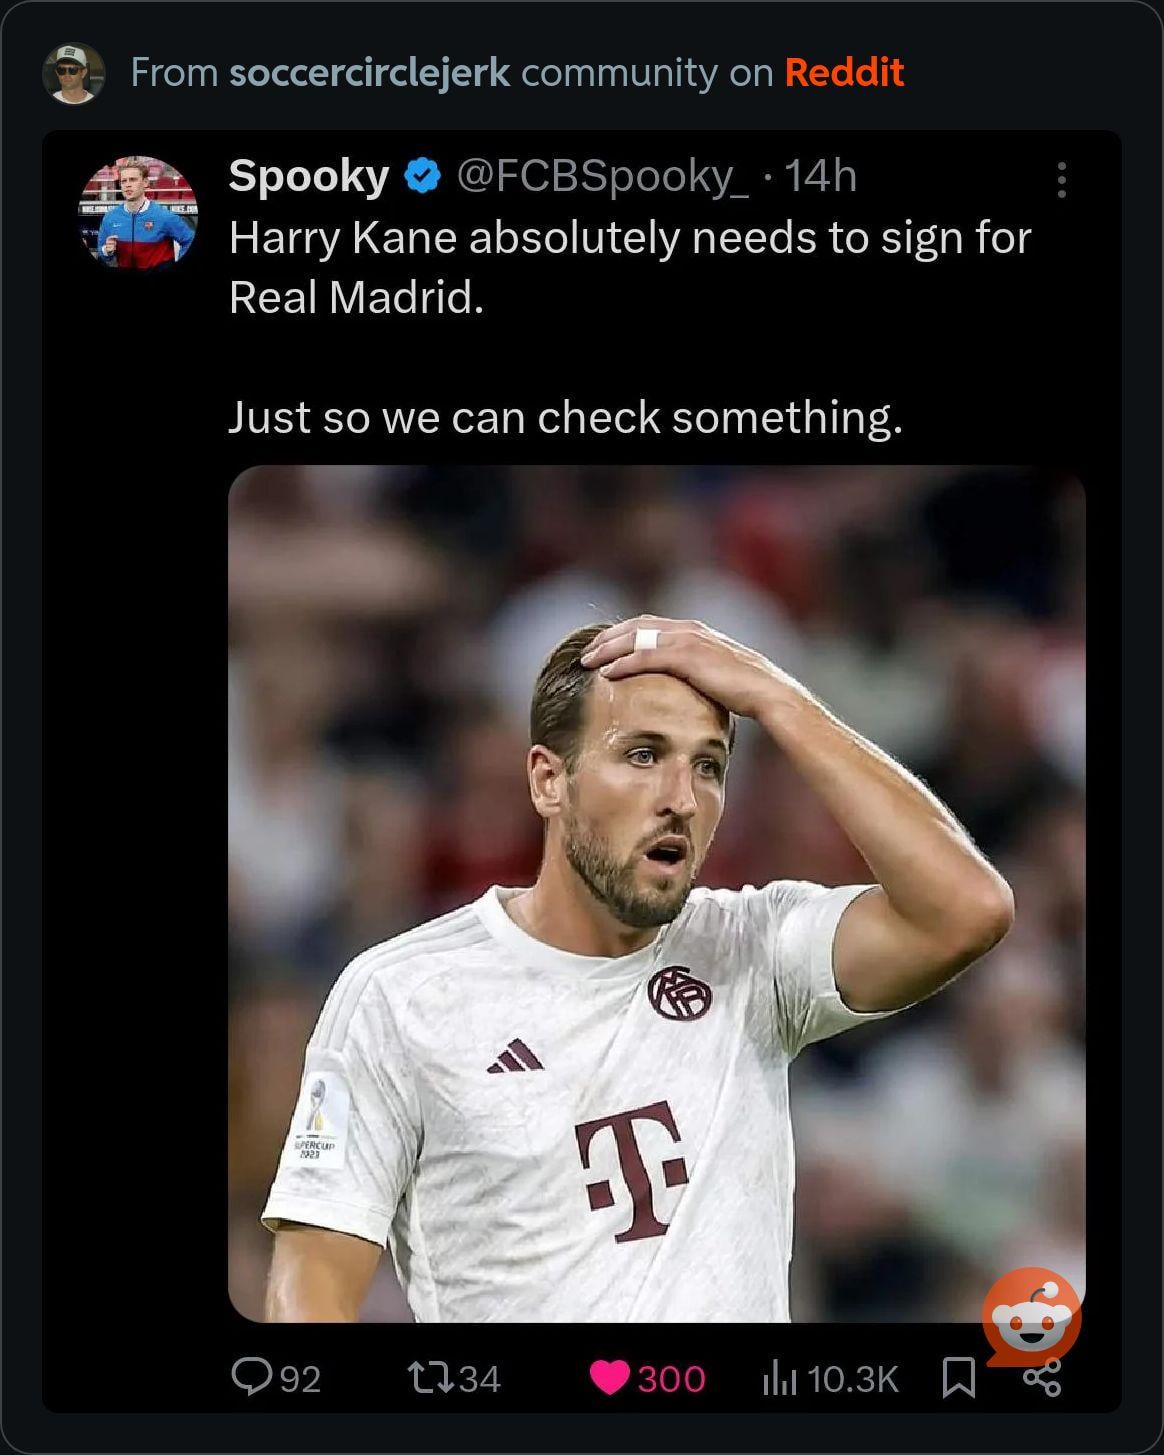Click the 10.3K view count

click(852, 1379)
